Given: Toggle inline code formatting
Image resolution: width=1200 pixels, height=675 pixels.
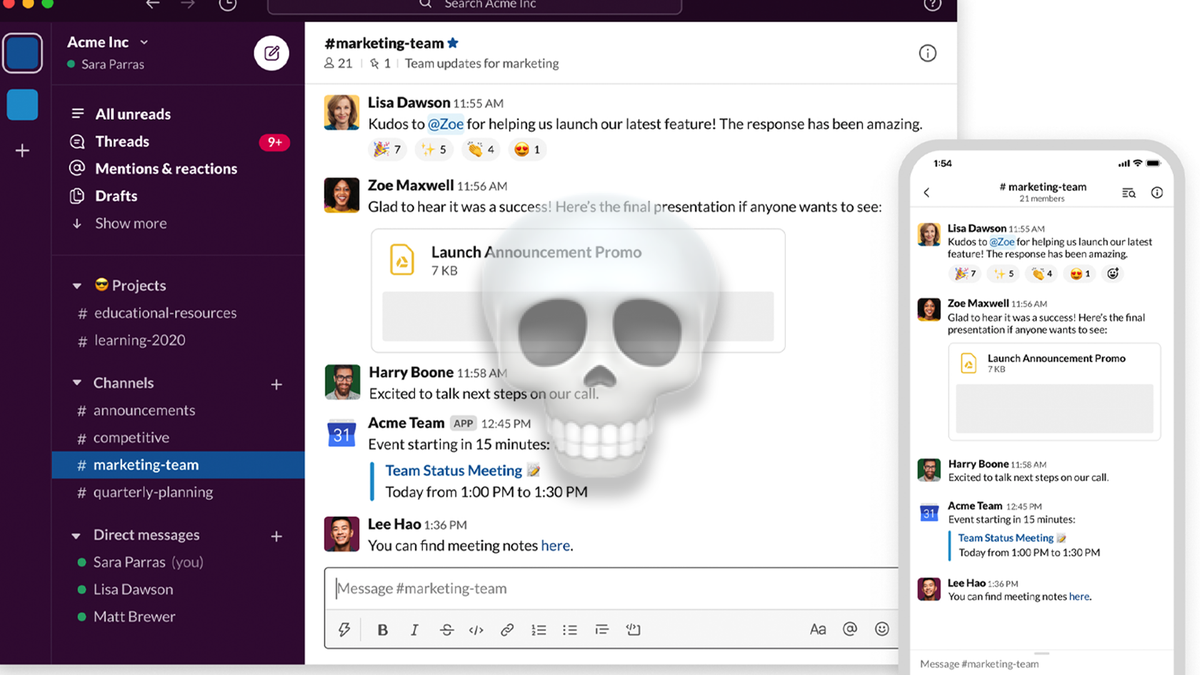Looking at the screenshot, I should (476, 630).
